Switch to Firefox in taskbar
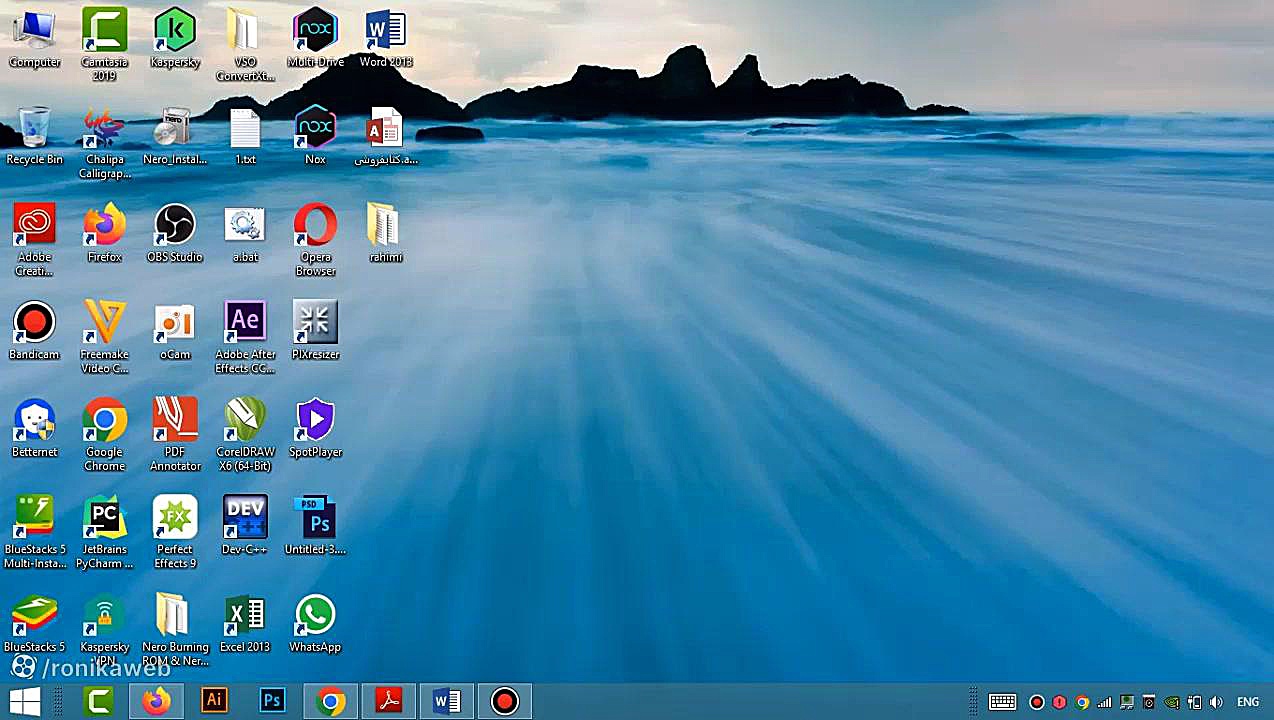Image resolution: width=1274 pixels, height=720 pixels. 156,702
